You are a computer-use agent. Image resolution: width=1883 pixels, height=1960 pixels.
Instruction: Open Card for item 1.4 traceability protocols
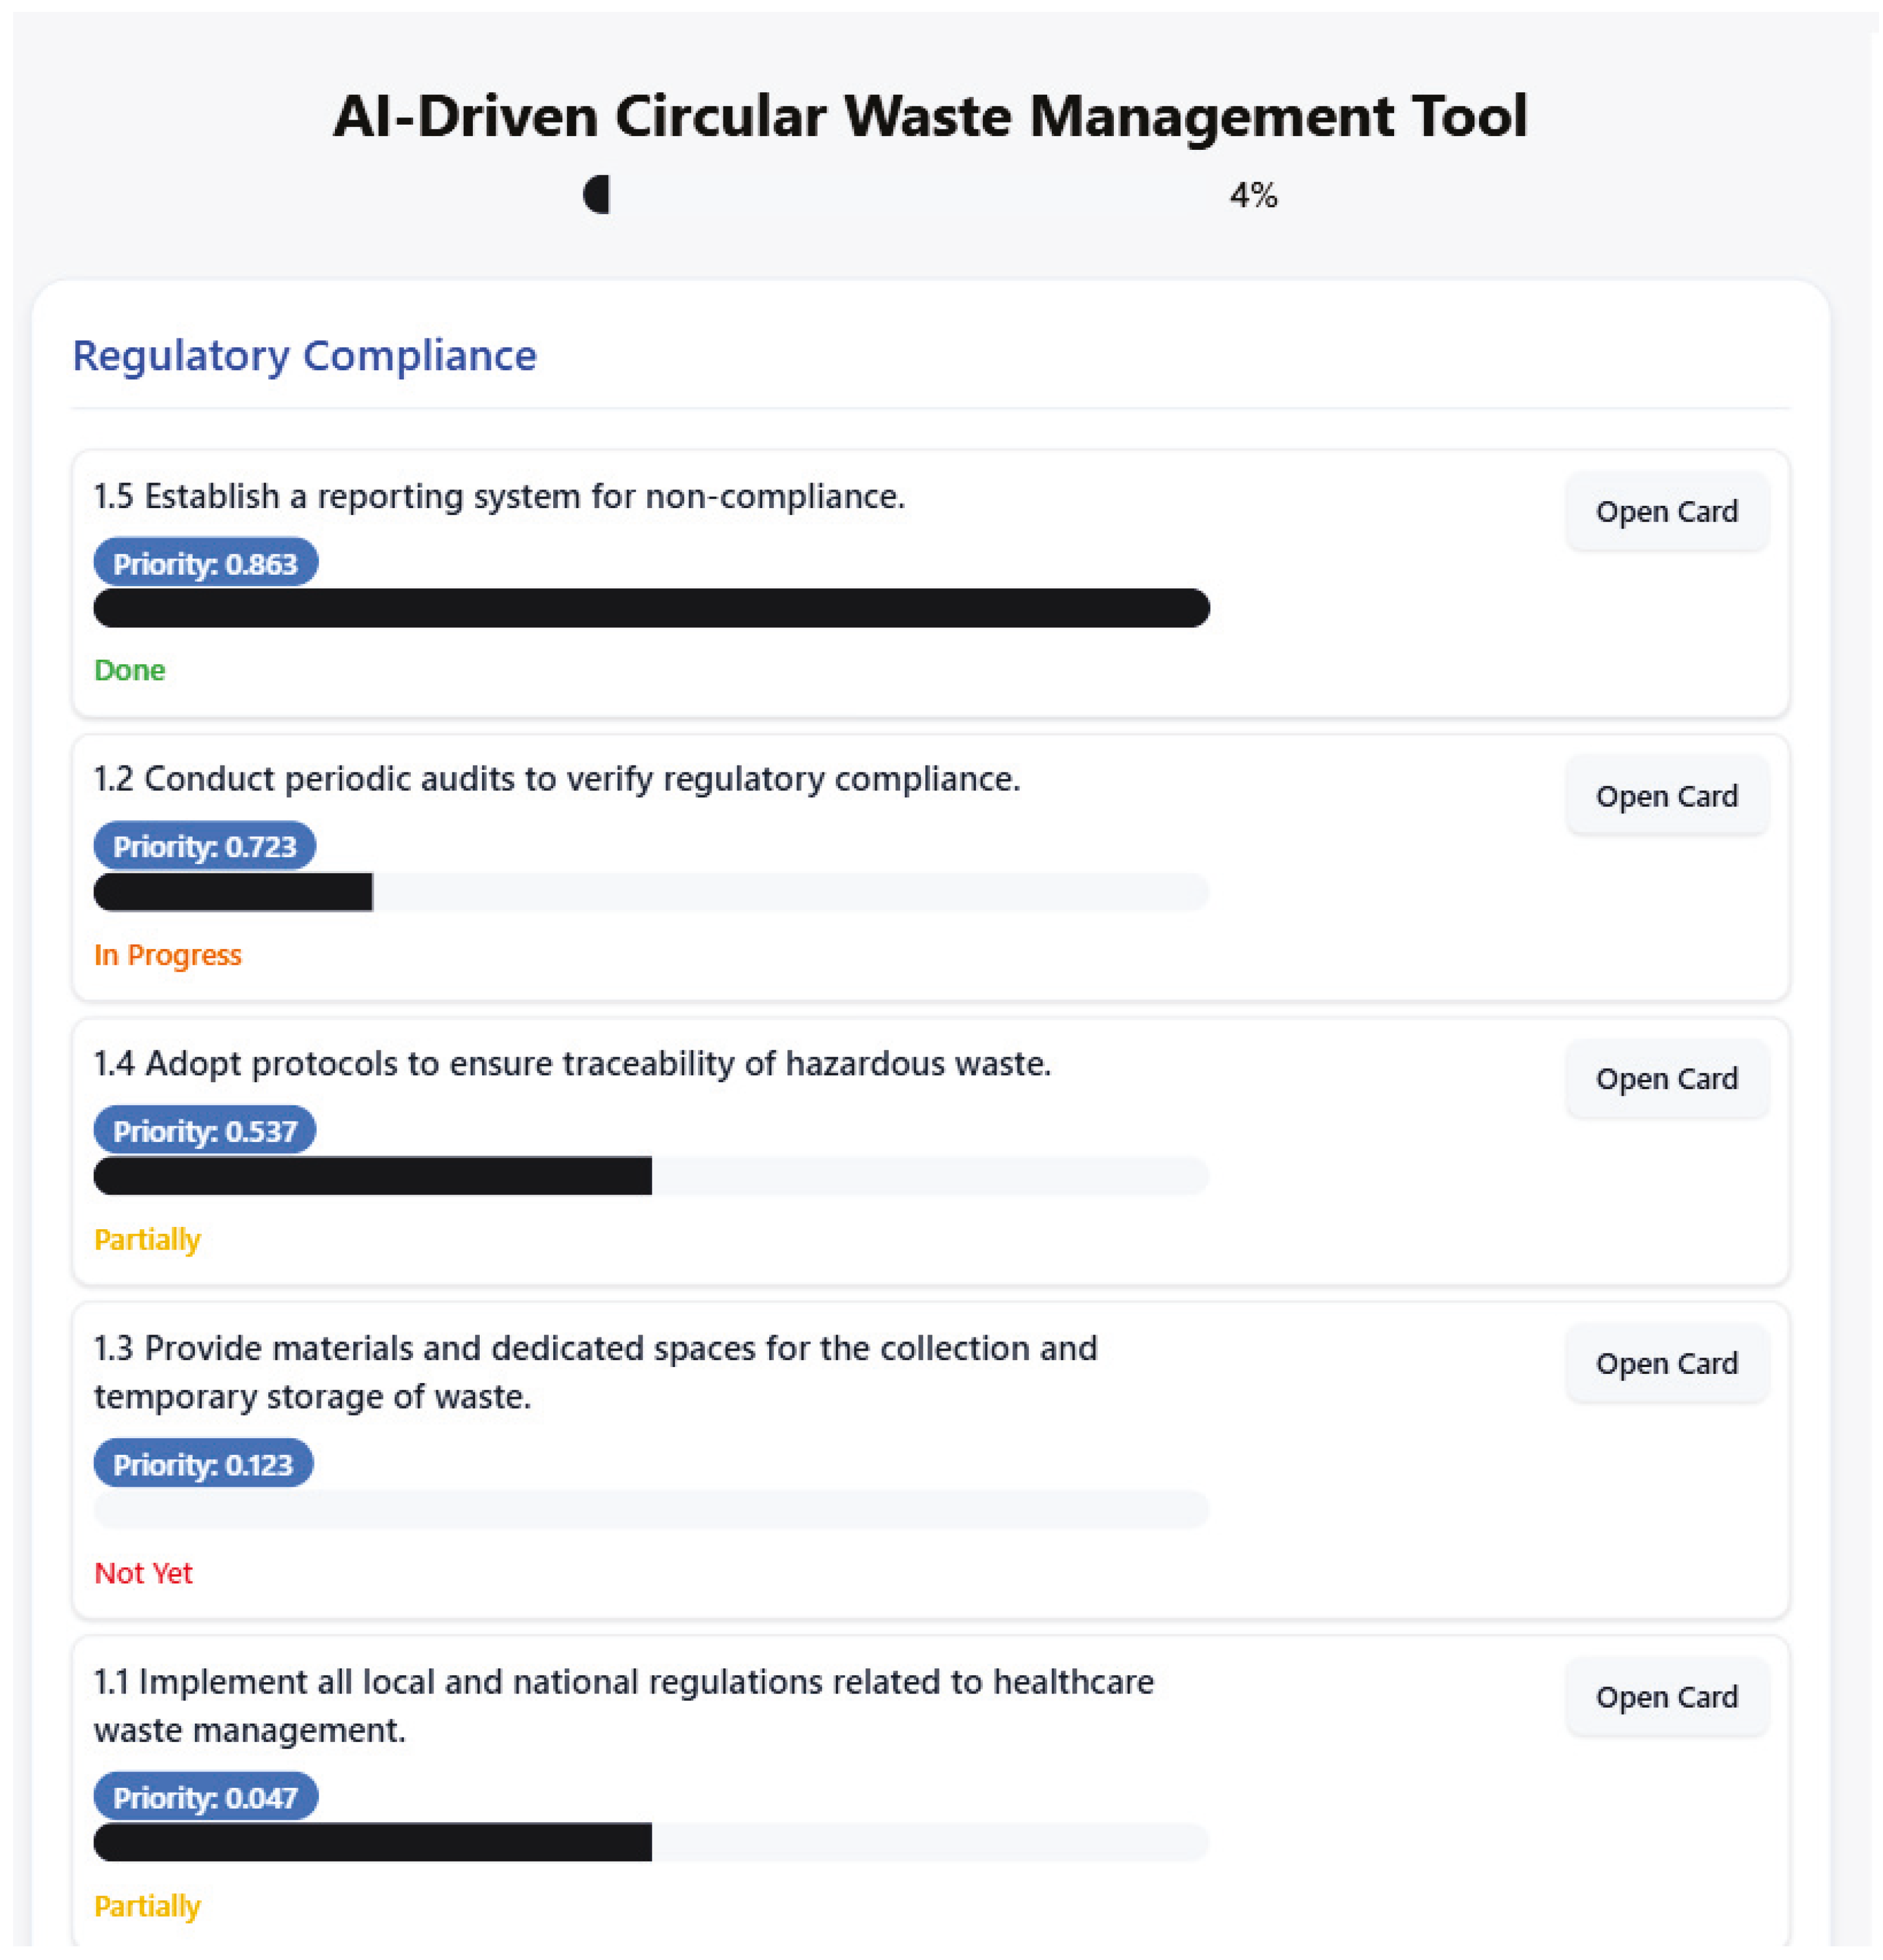point(1666,1079)
